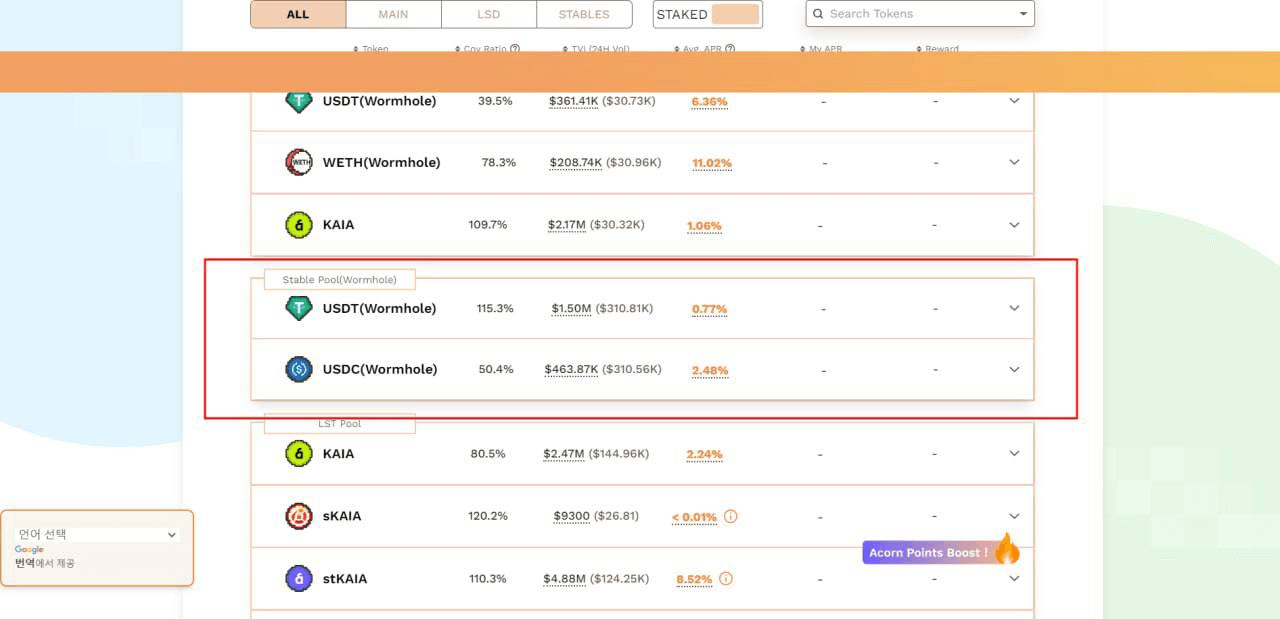1280x619 pixels.
Task: Click the sKAIA token name
Action: (342, 516)
